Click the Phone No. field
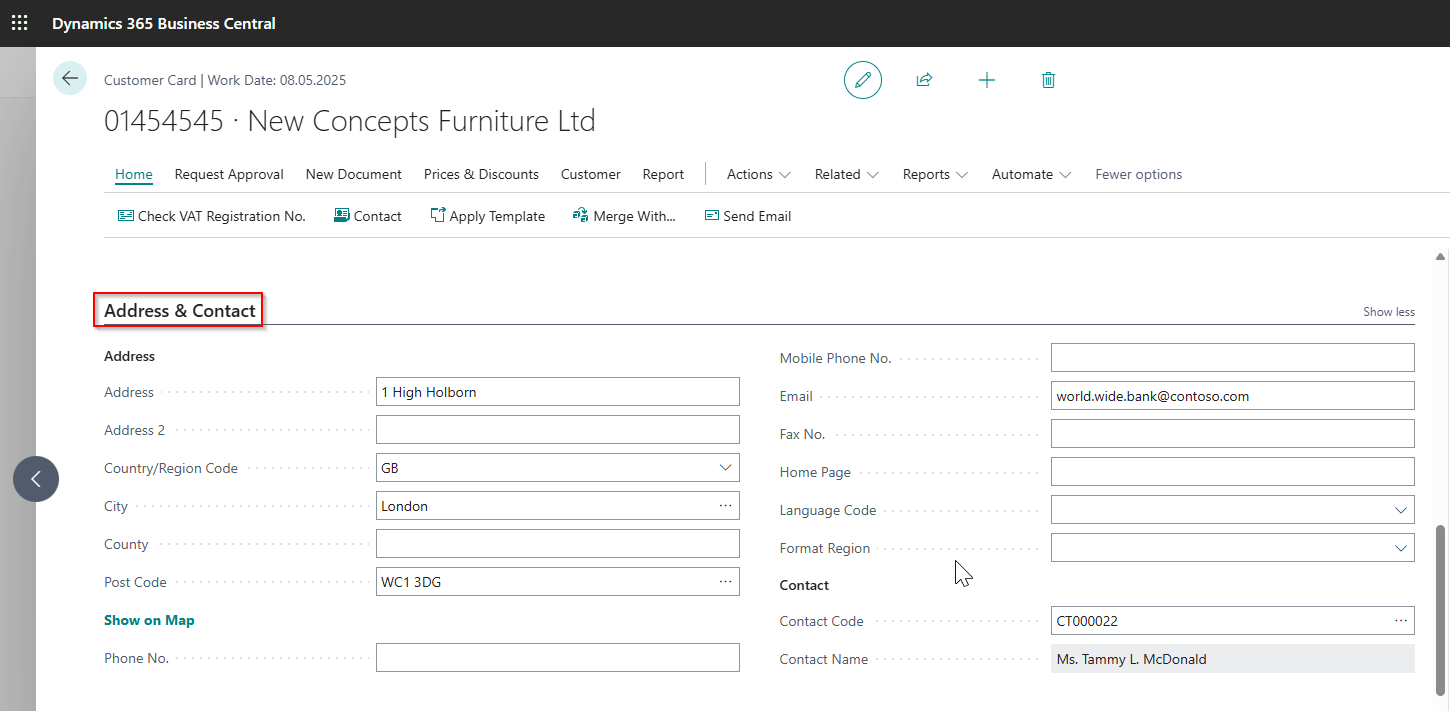 [558, 658]
